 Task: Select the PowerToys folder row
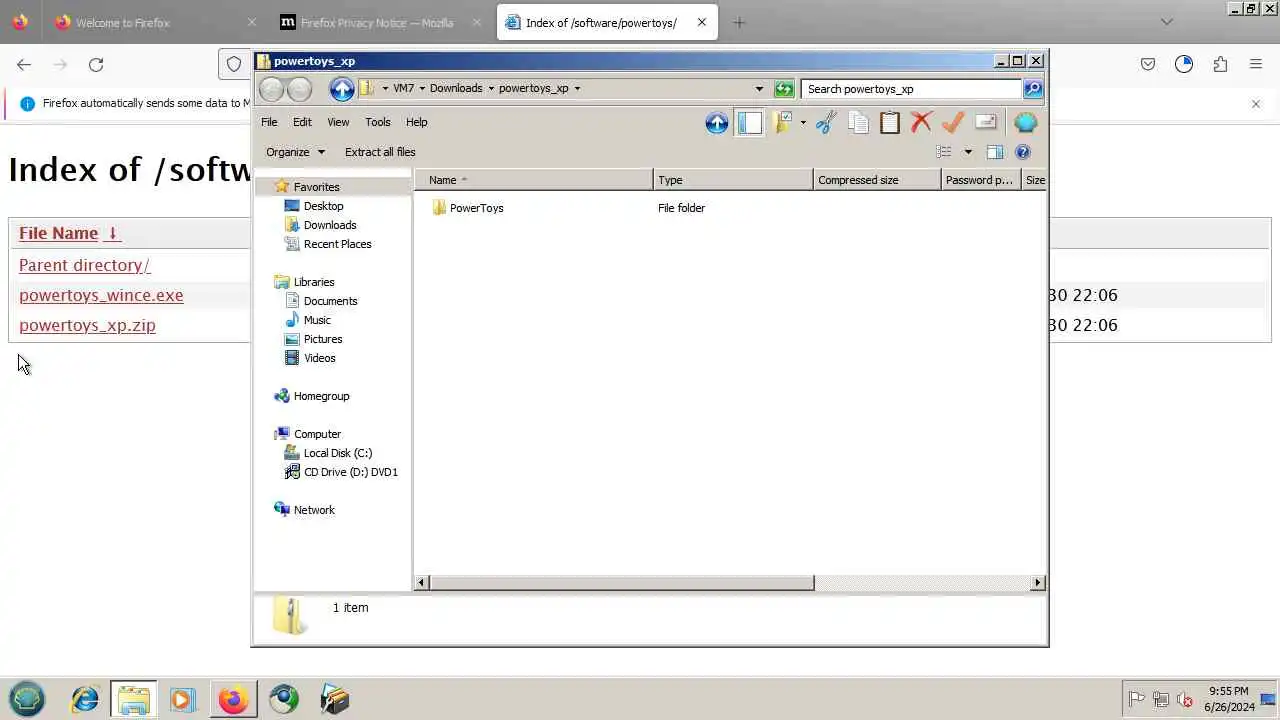pyautogui.click(x=476, y=208)
